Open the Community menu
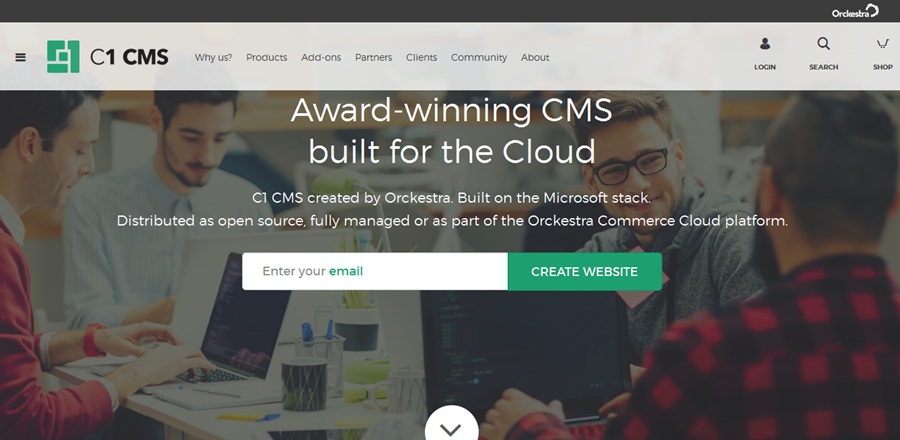The height and width of the screenshot is (440, 900). [479, 57]
